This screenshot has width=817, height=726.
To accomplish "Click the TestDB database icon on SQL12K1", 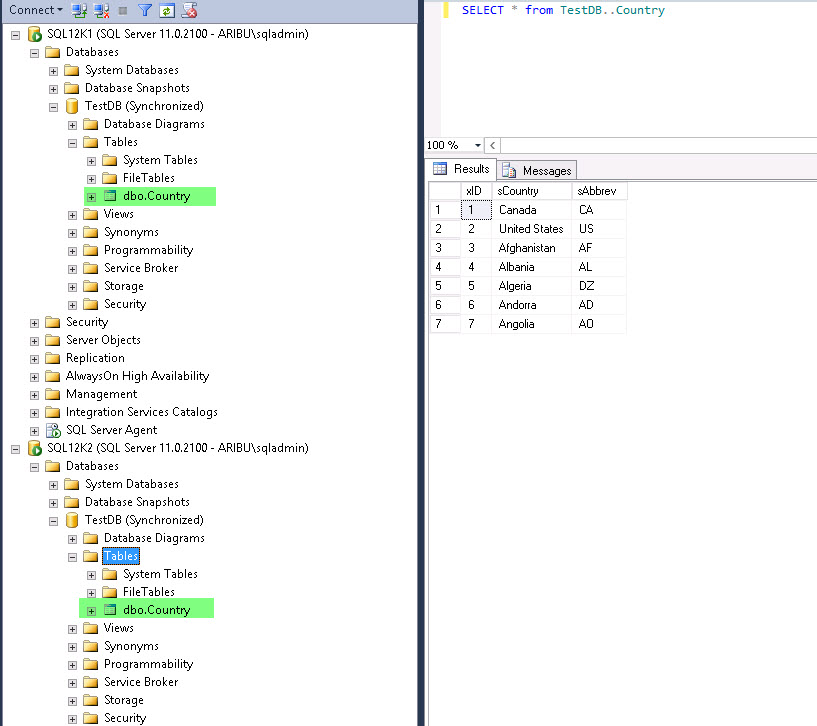I will coord(71,105).
